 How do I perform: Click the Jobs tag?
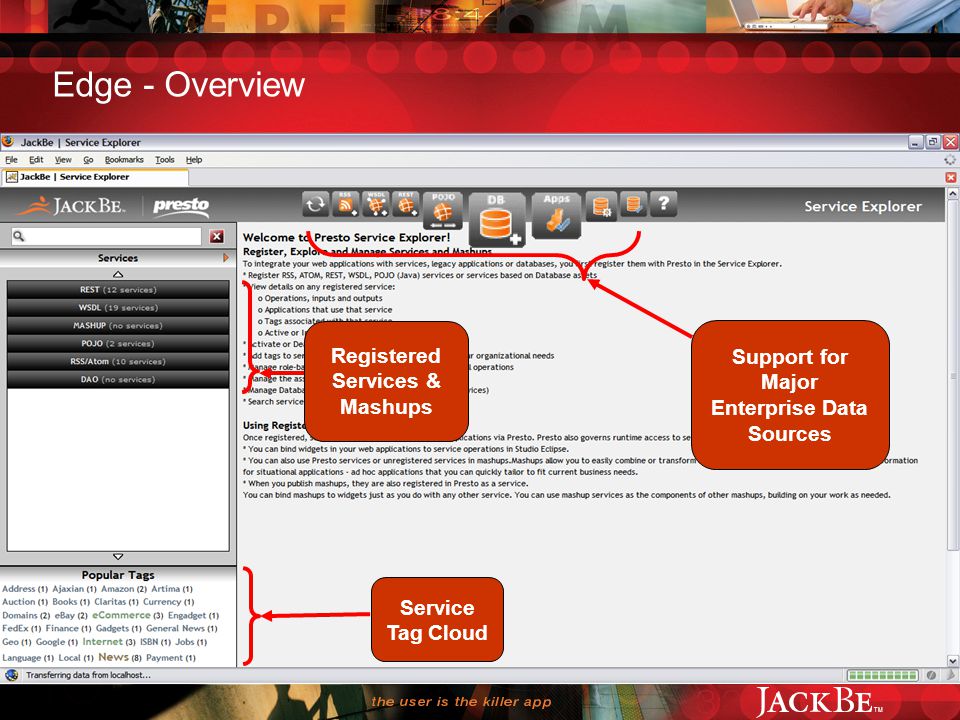(x=185, y=642)
